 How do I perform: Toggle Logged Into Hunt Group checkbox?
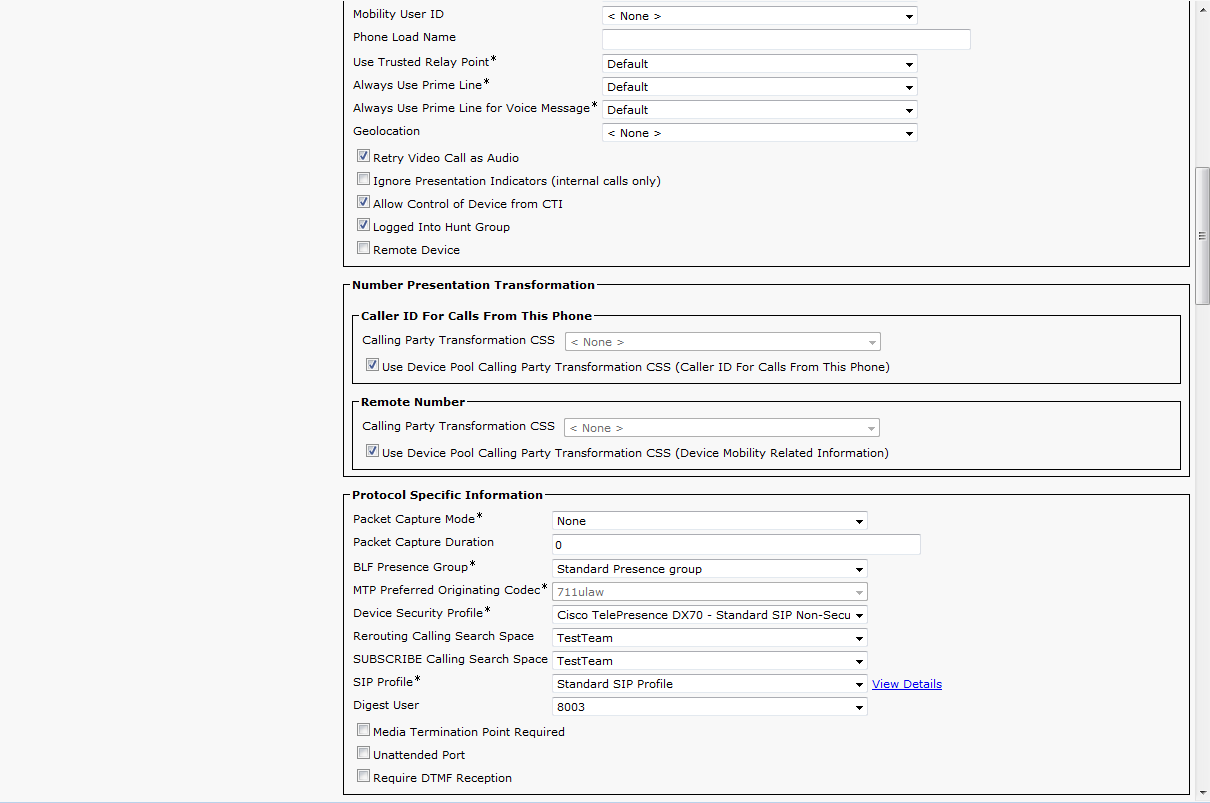click(x=364, y=226)
